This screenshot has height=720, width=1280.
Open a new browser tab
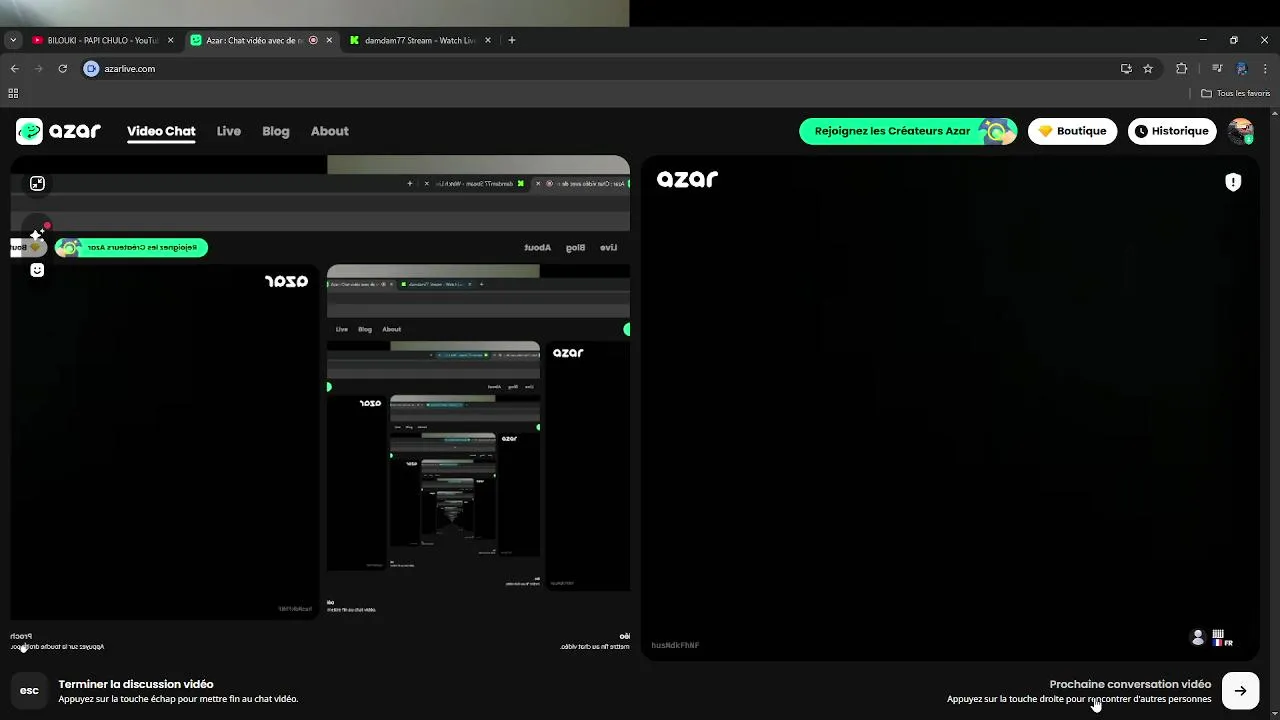click(512, 40)
